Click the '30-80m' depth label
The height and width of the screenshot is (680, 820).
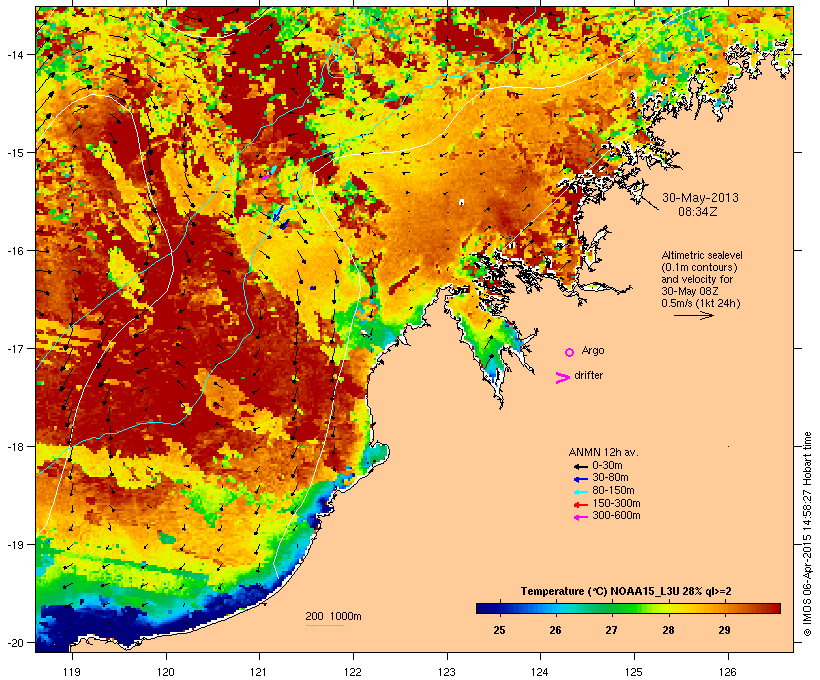point(610,478)
